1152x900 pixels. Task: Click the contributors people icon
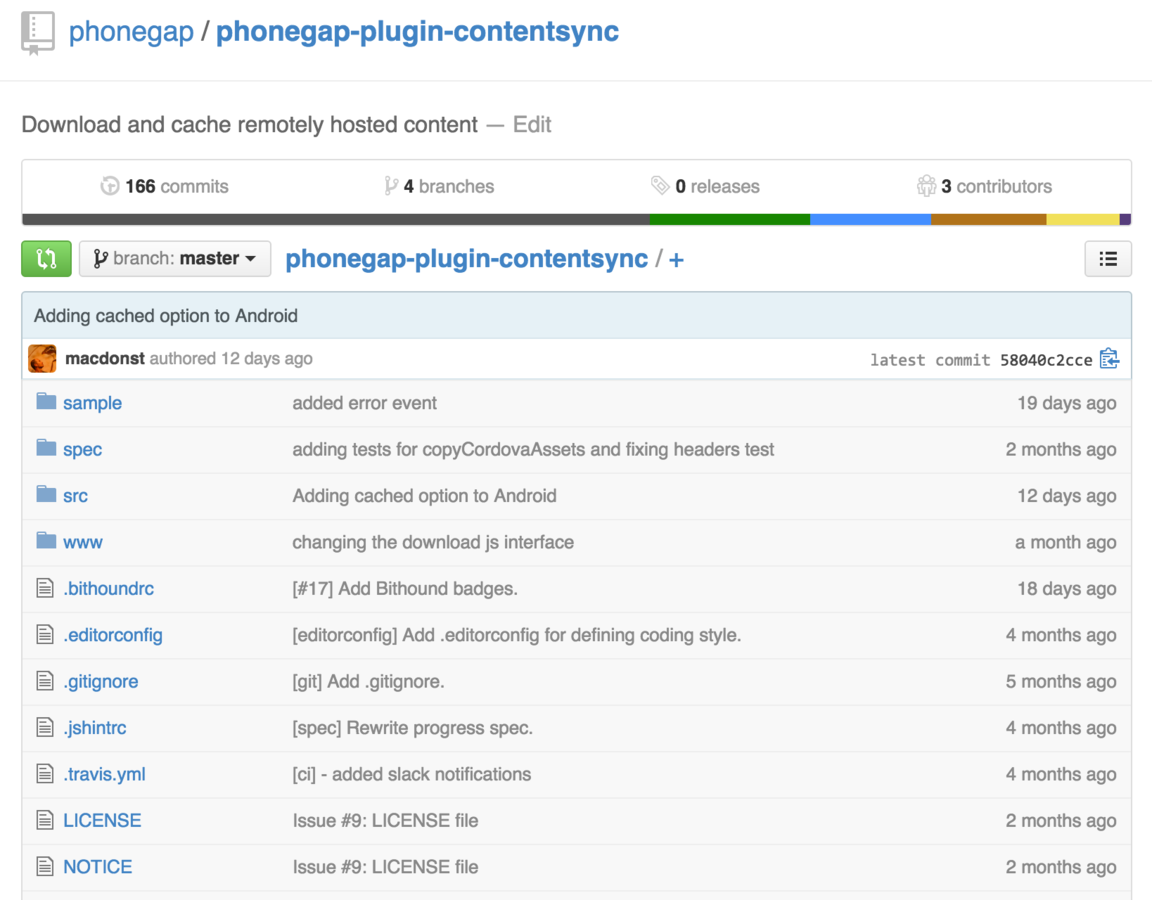point(926,186)
